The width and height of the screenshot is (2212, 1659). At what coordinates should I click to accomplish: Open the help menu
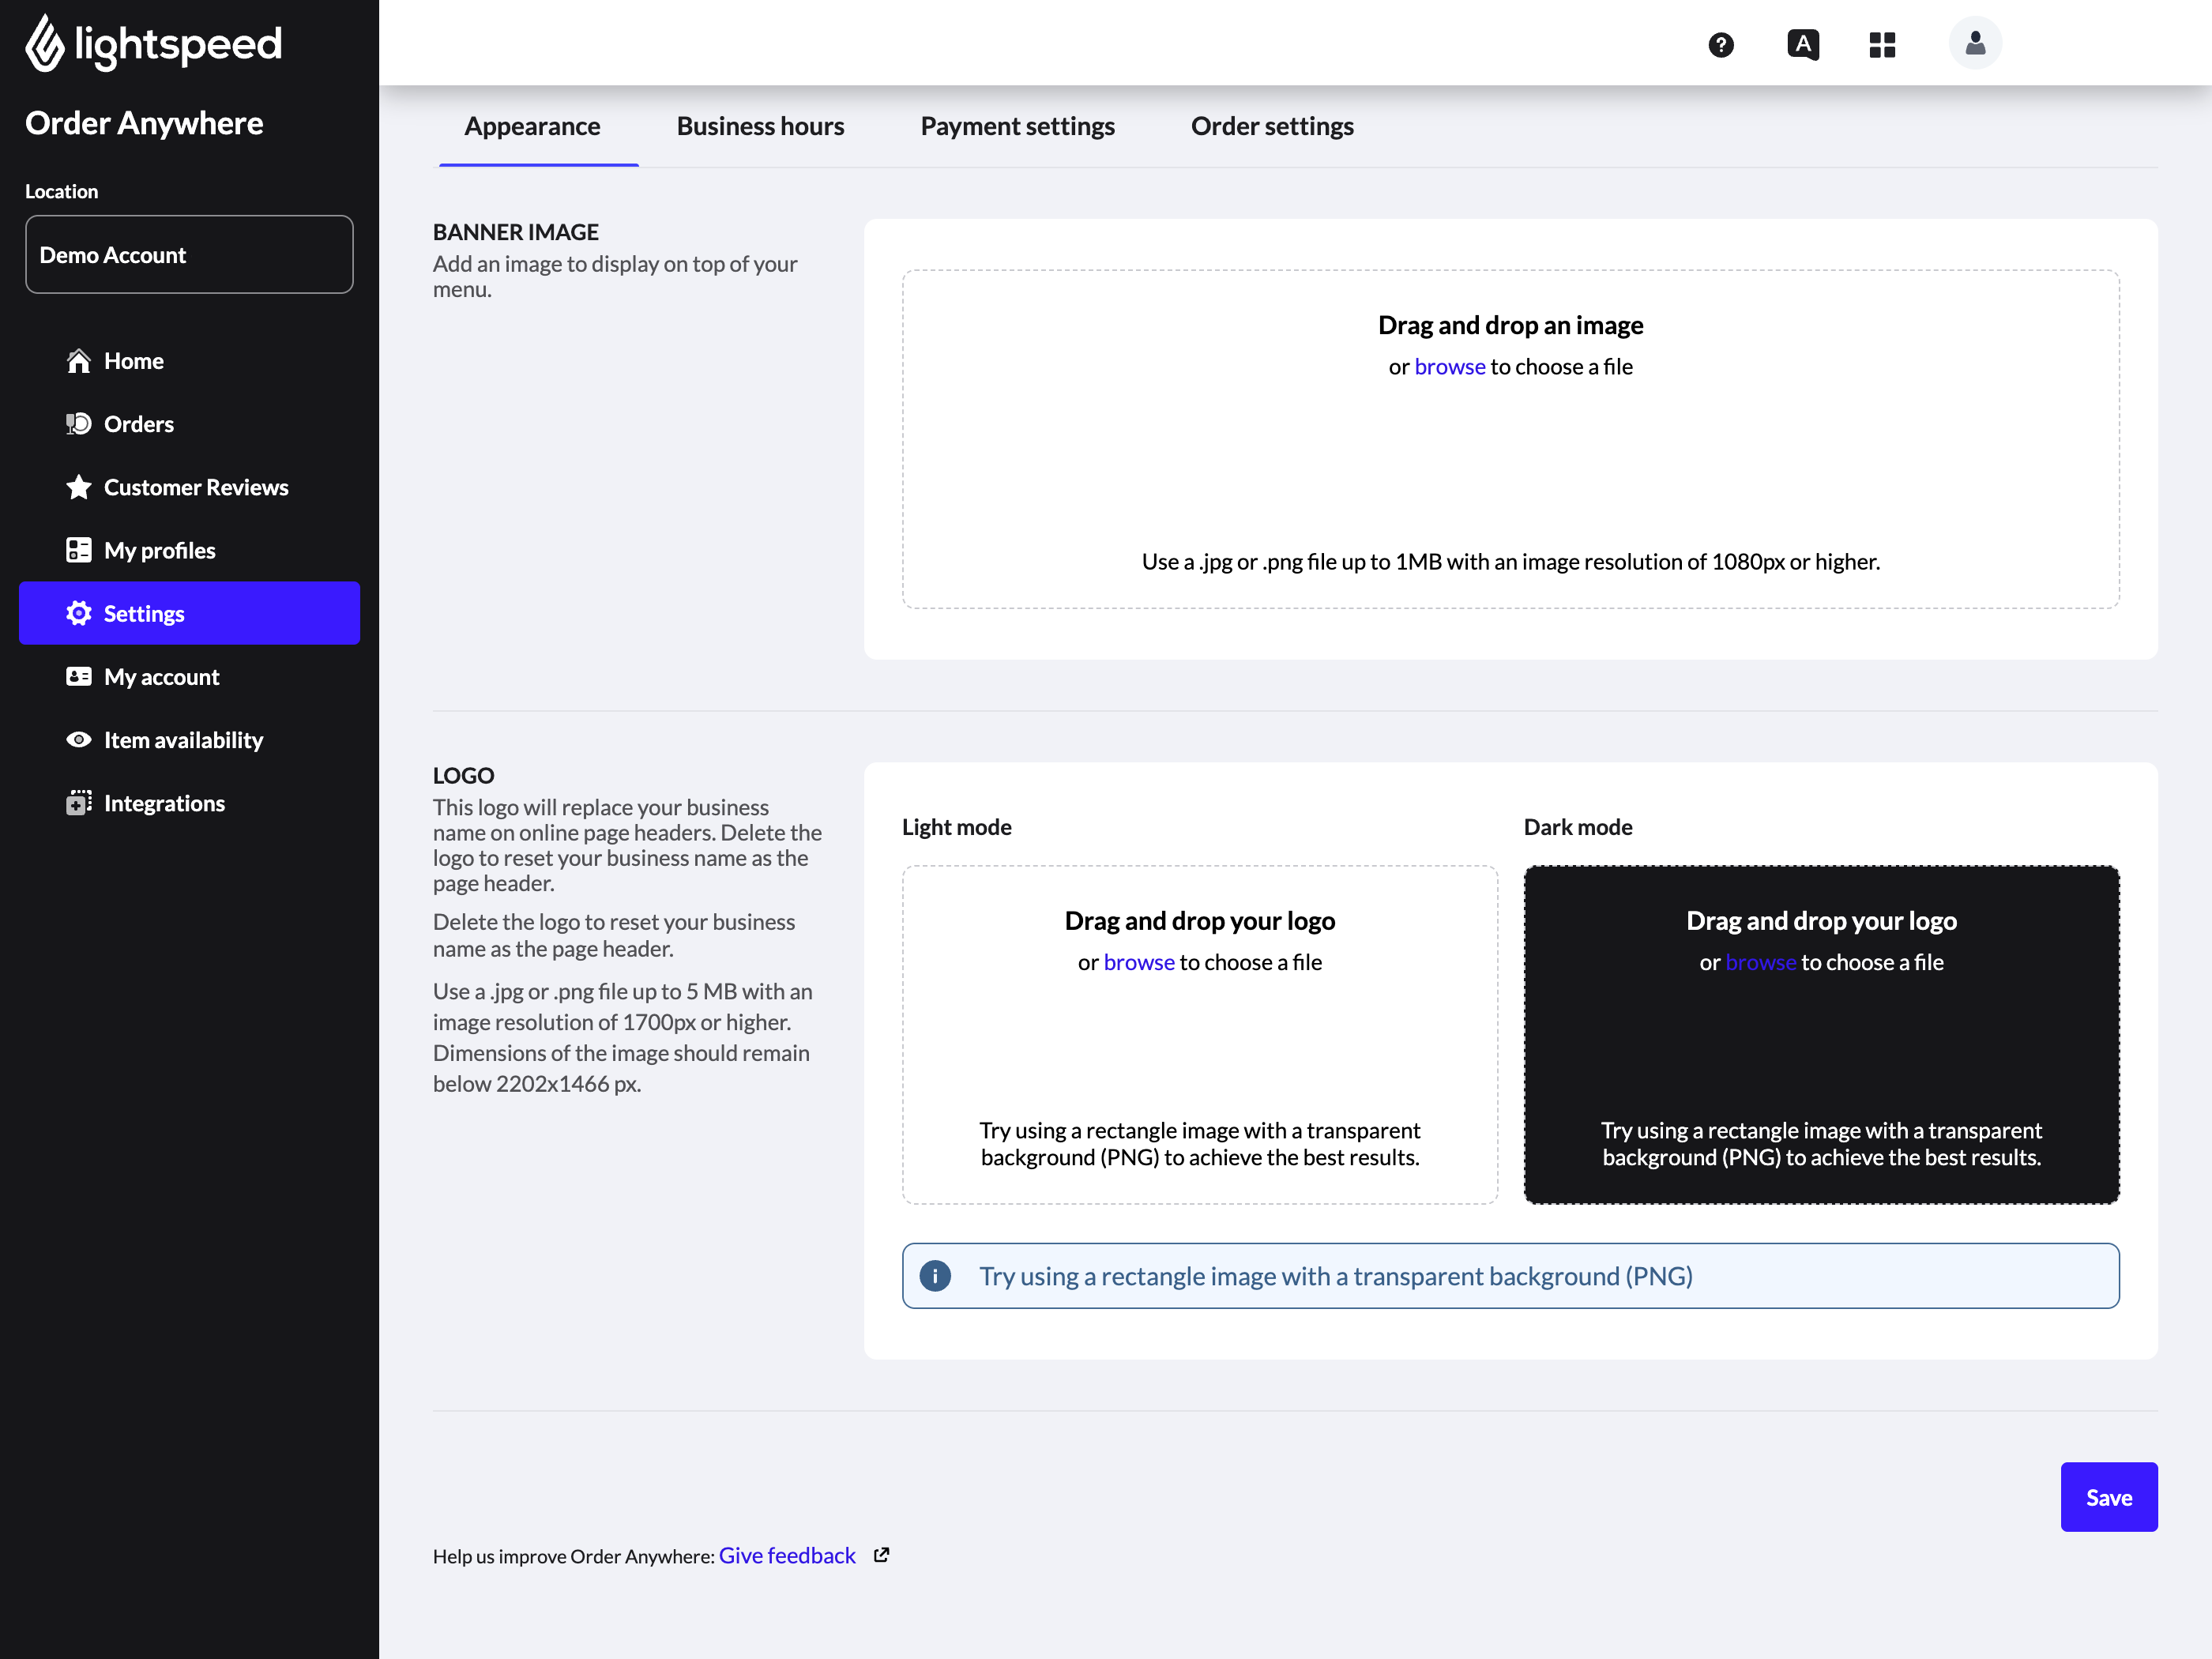(1720, 45)
